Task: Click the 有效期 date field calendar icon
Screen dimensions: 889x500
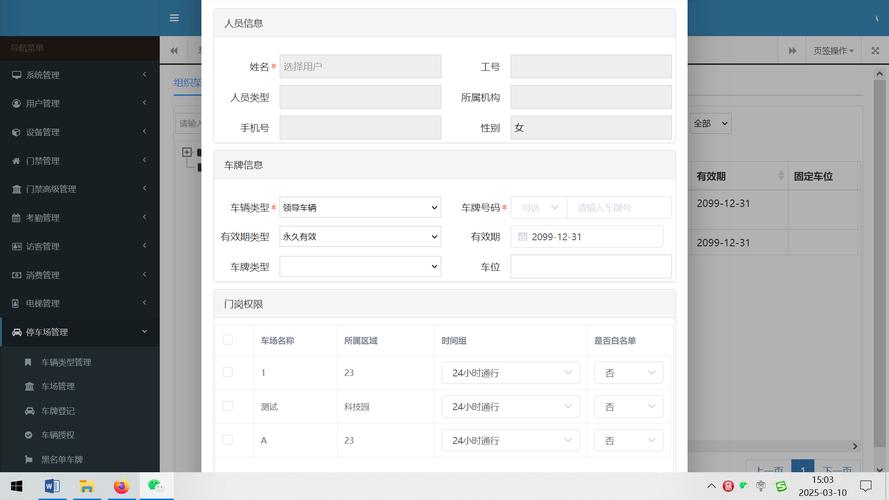Action: (523, 236)
